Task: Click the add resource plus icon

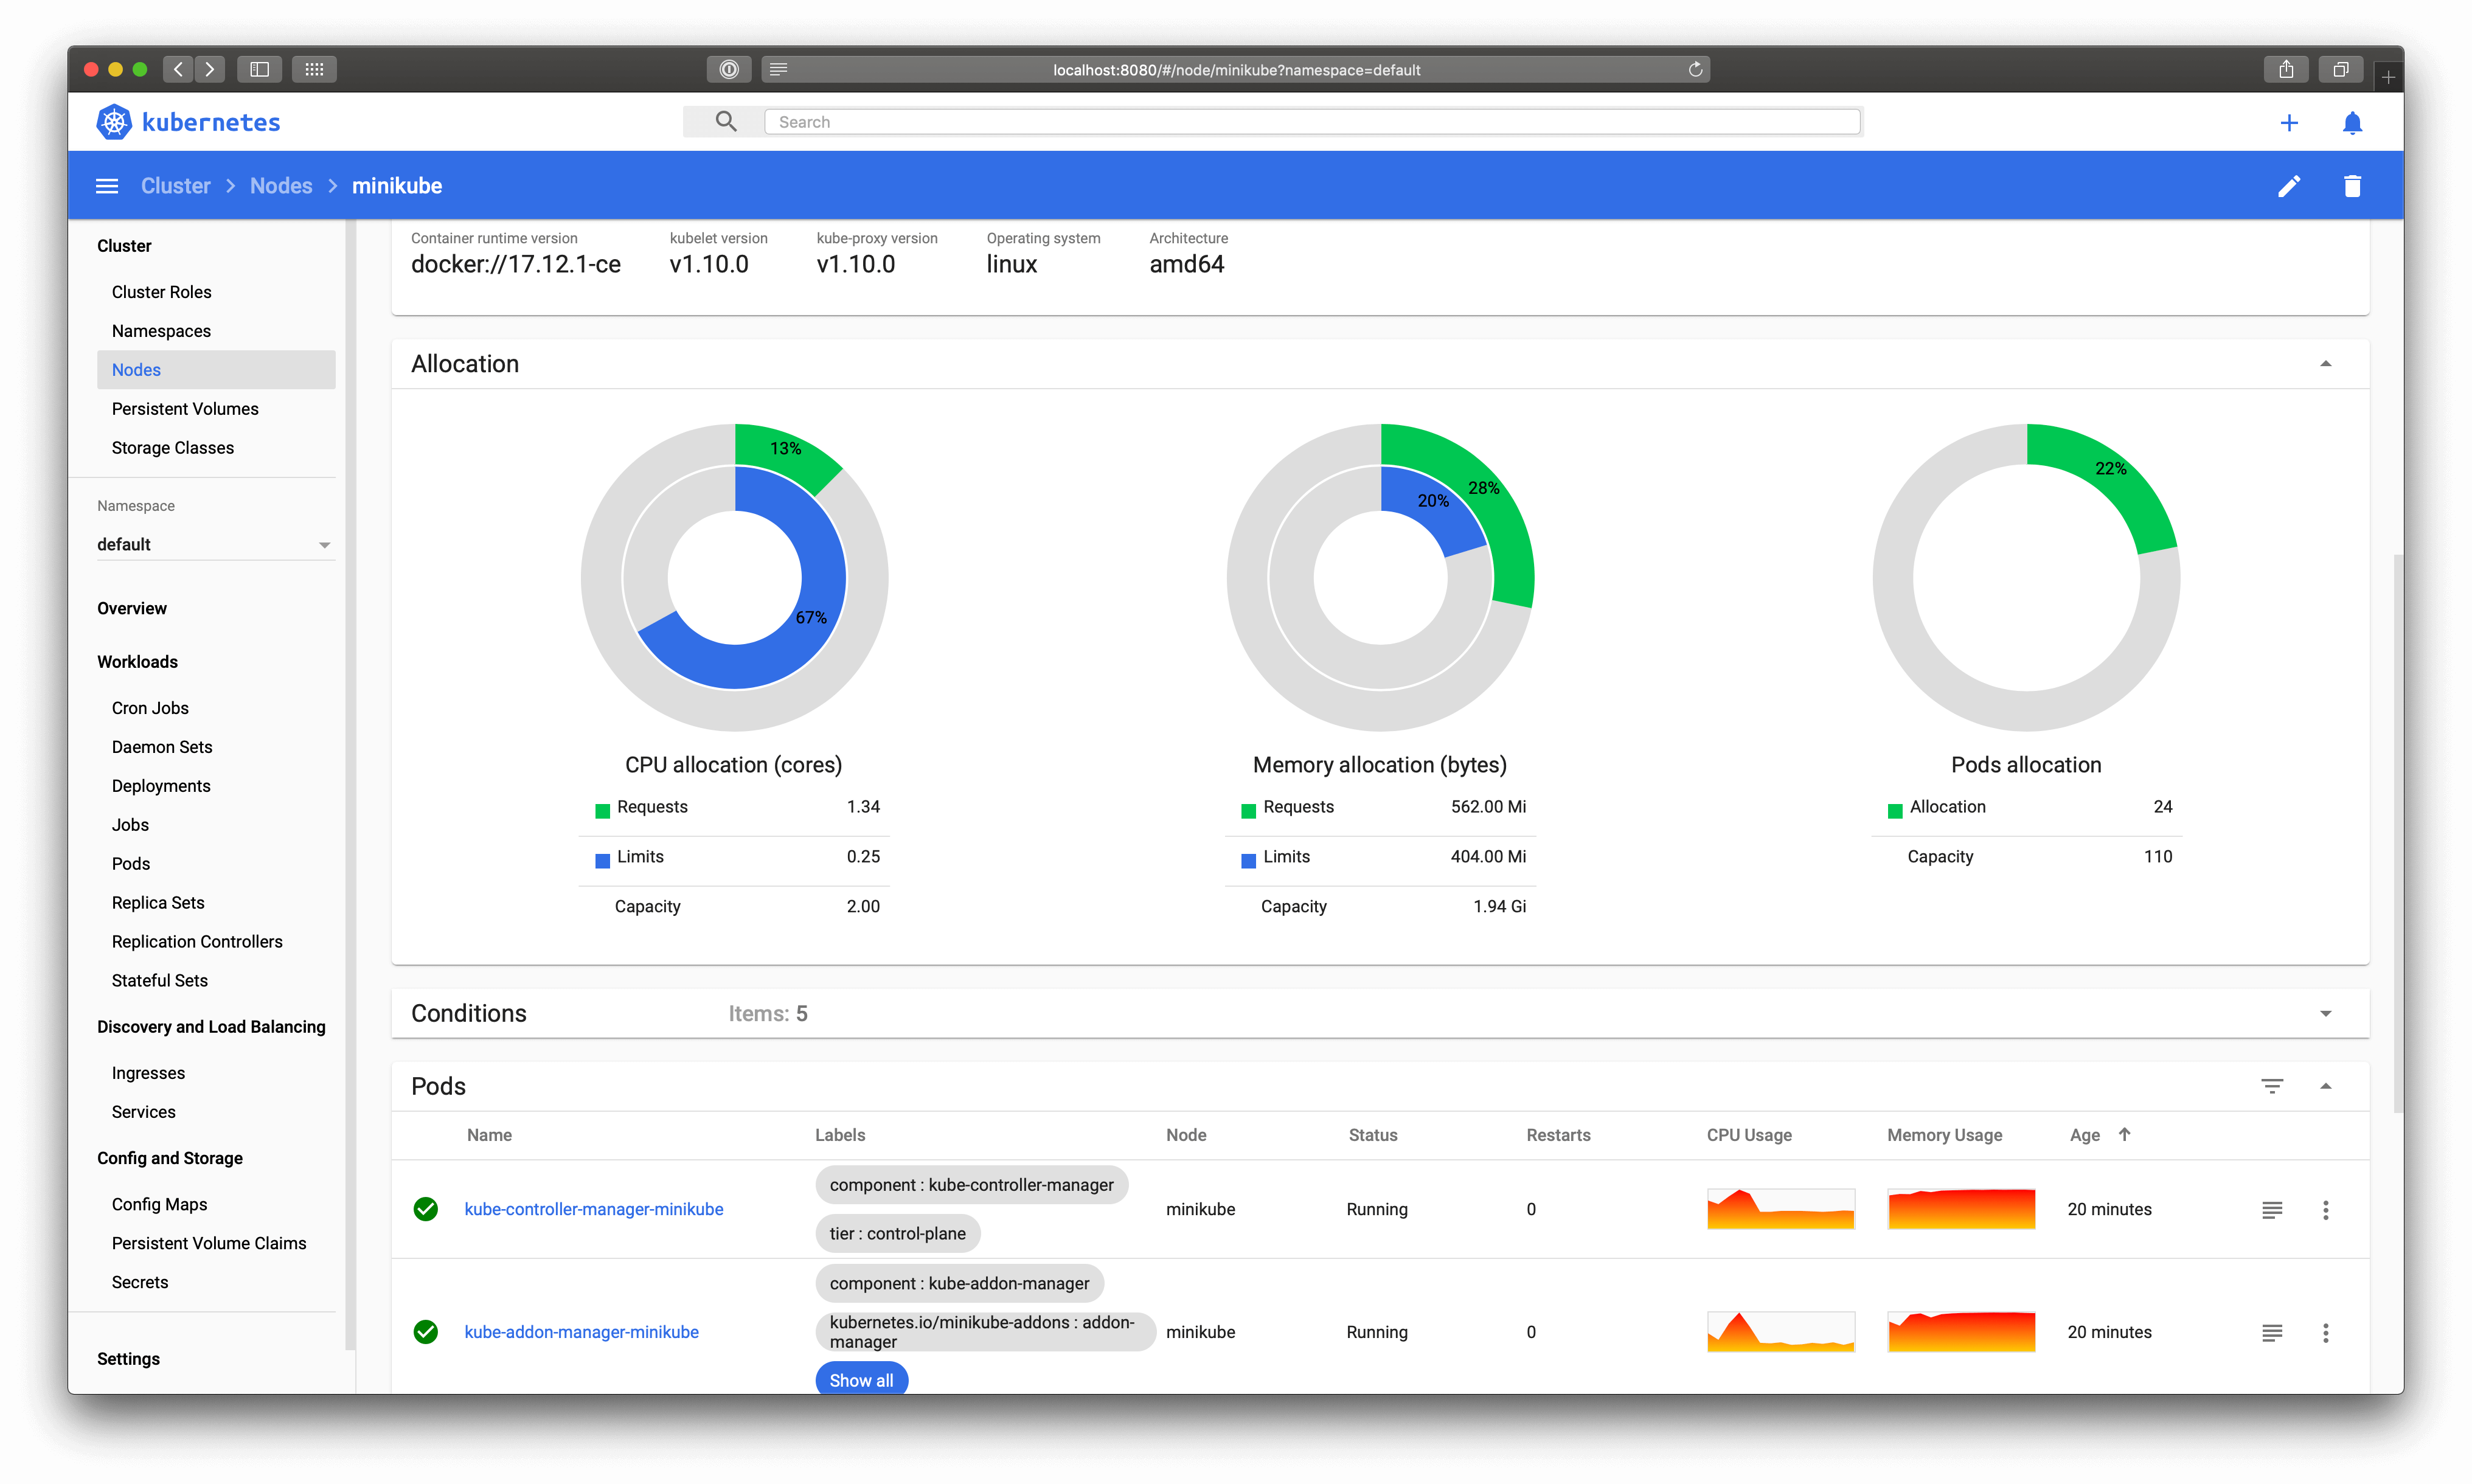Action: [x=2288, y=122]
